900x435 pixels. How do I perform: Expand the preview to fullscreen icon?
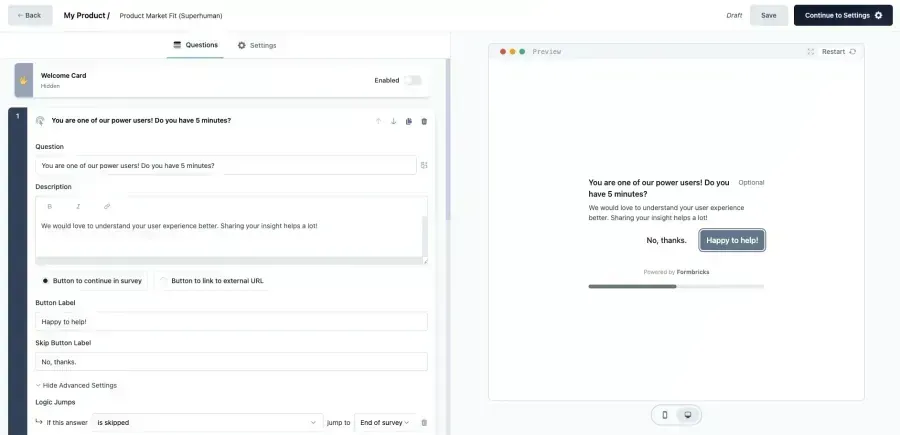coord(810,52)
